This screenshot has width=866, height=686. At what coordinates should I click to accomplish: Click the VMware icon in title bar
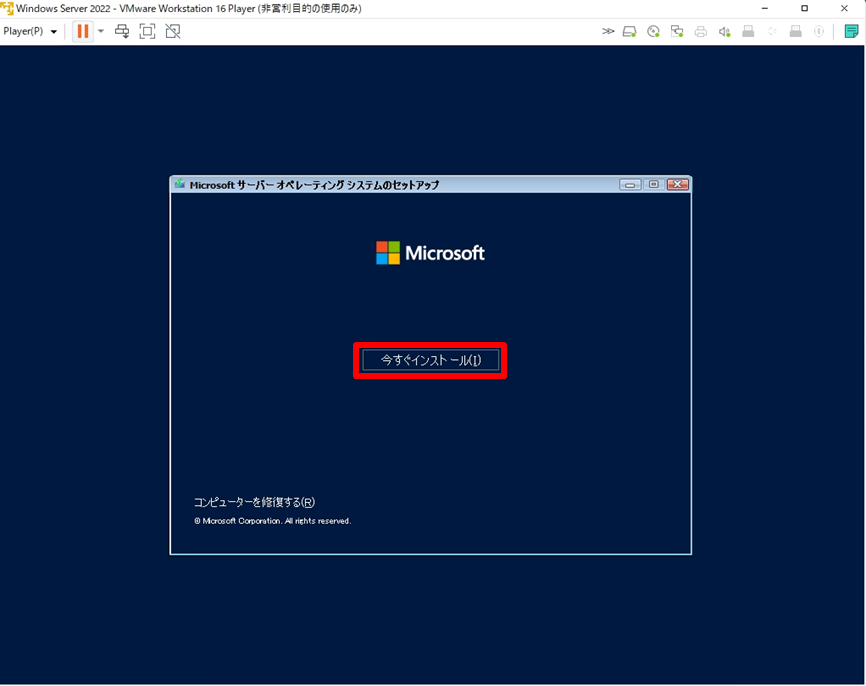(x=7, y=8)
